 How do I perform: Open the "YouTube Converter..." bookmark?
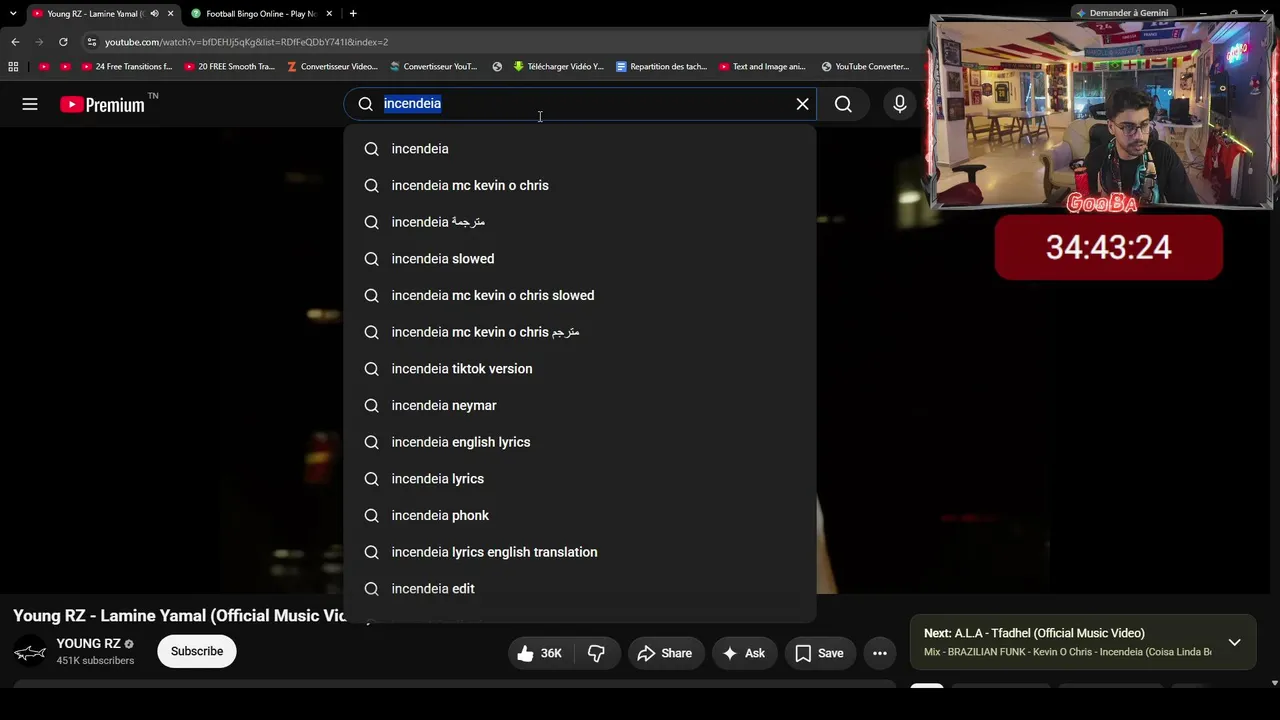pyautogui.click(x=865, y=67)
